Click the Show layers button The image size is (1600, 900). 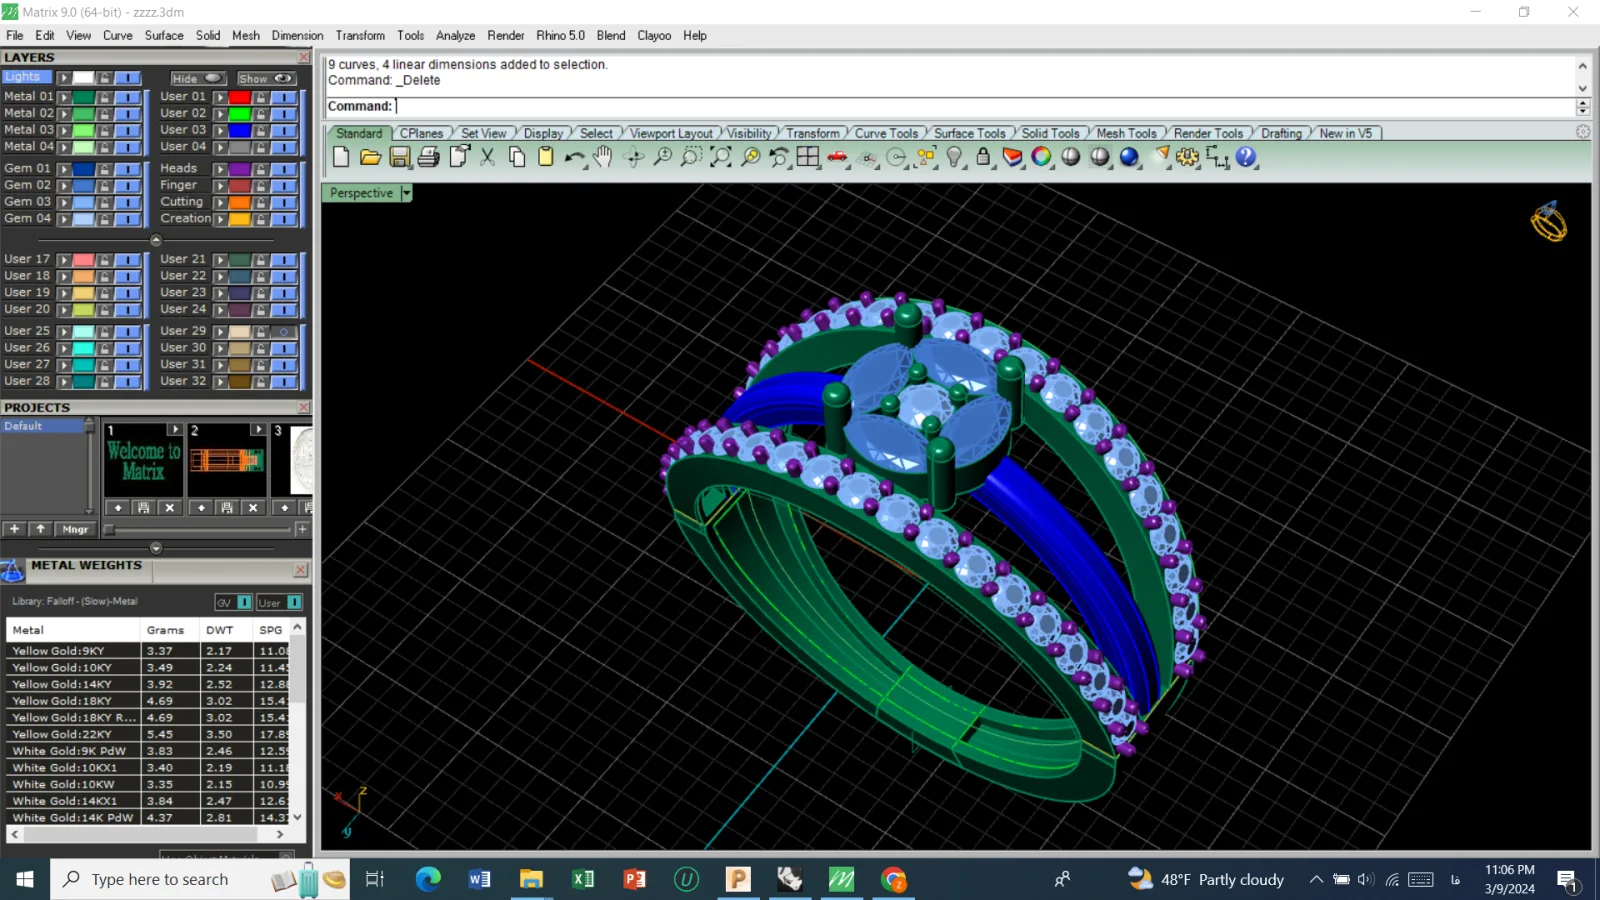pos(265,78)
